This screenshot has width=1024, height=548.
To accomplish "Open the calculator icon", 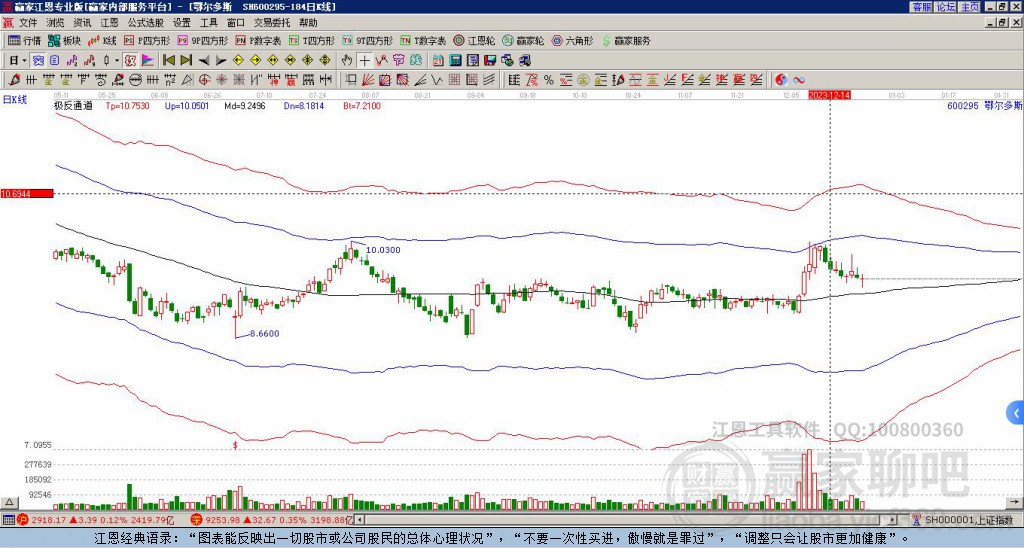I will 455,61.
